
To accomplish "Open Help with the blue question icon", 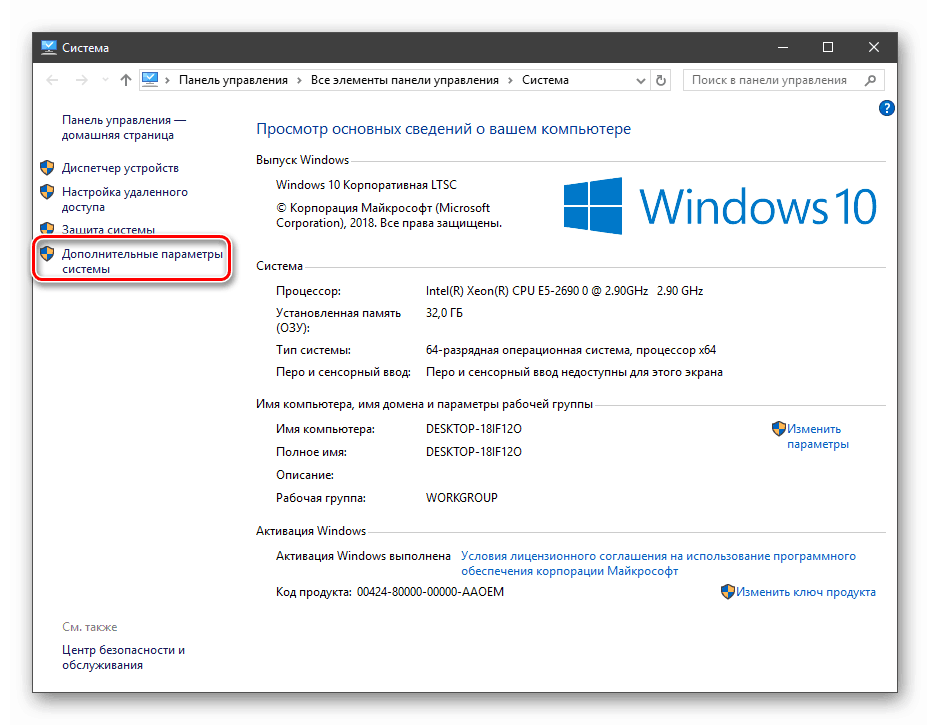I will coord(886,108).
